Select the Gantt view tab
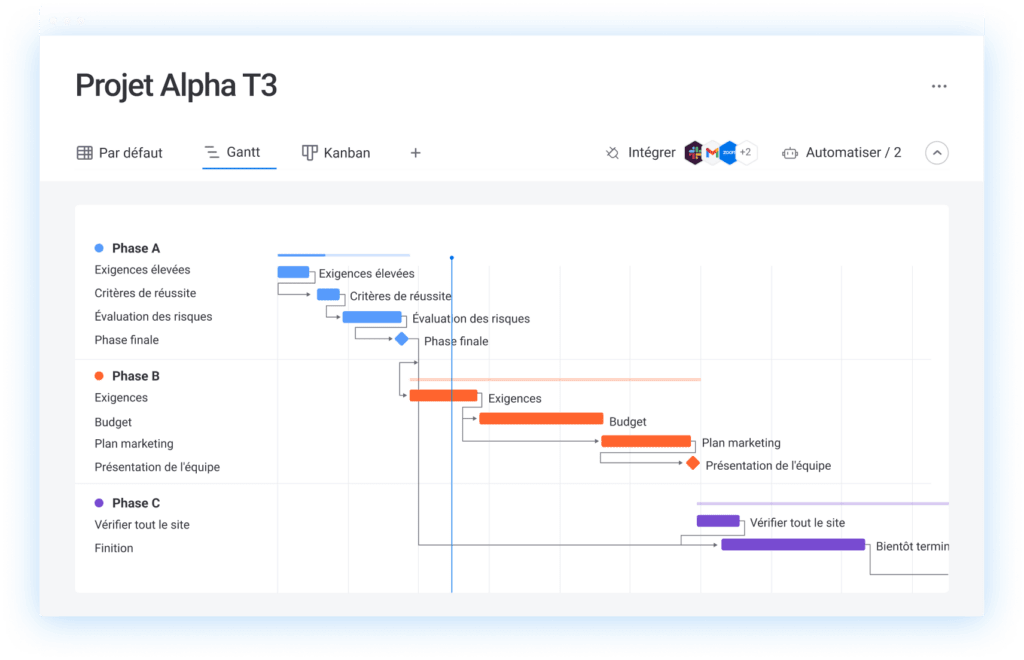Image resolution: width=1024 pixels, height=660 pixels. coord(232,152)
